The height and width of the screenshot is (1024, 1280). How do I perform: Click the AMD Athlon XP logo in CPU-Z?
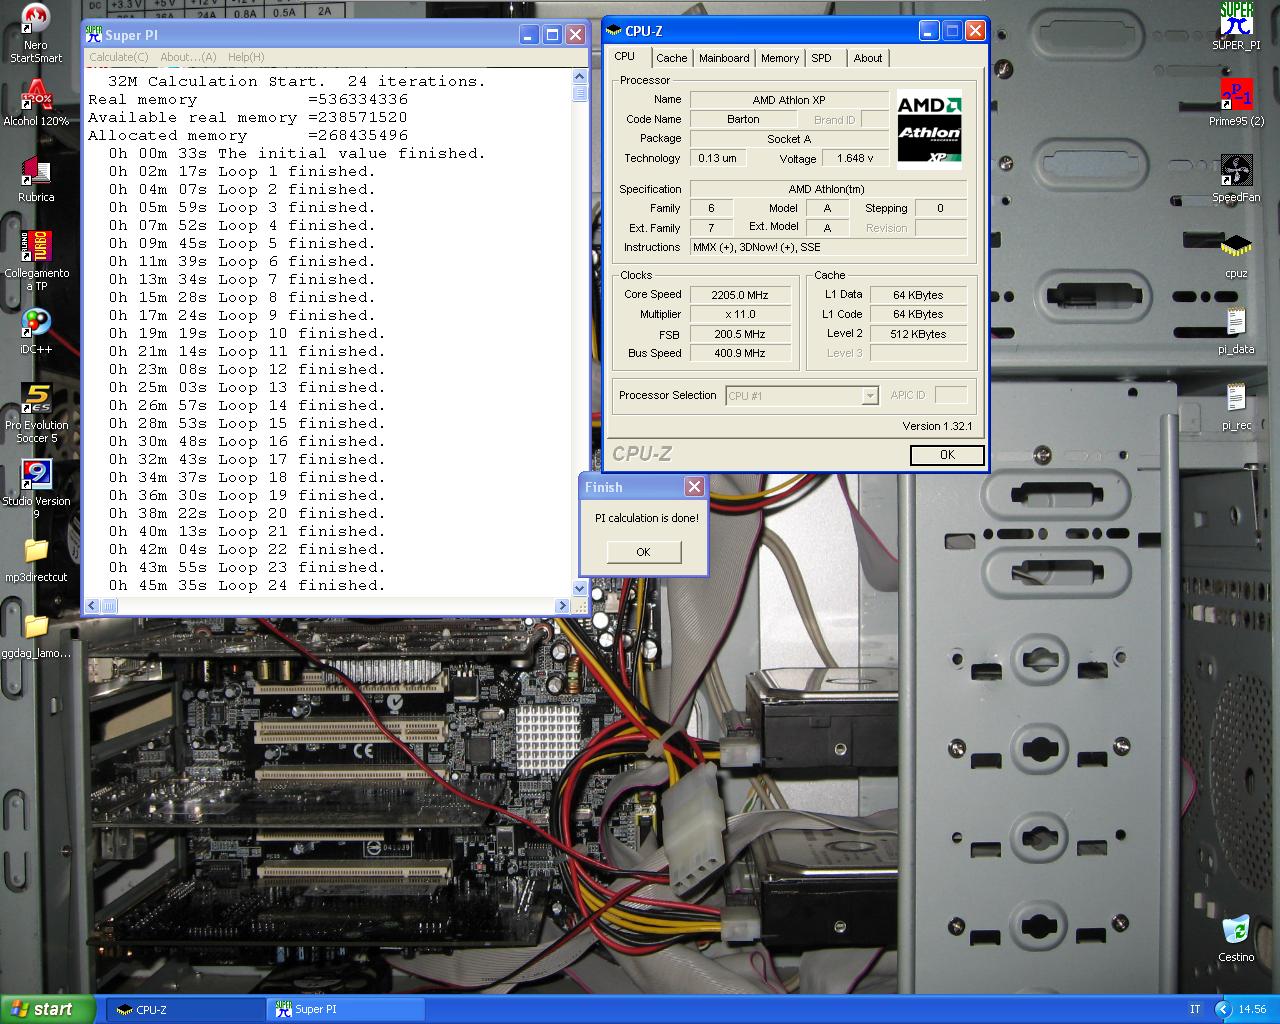pyautogui.click(x=929, y=129)
